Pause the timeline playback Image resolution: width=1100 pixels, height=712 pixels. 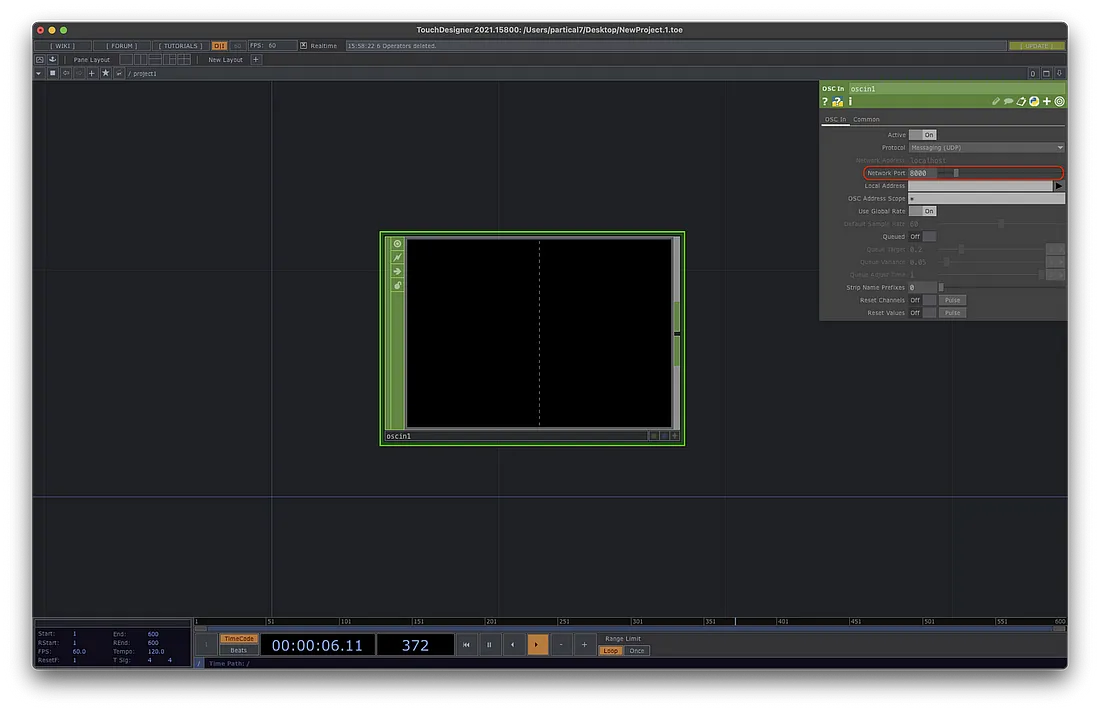489,645
